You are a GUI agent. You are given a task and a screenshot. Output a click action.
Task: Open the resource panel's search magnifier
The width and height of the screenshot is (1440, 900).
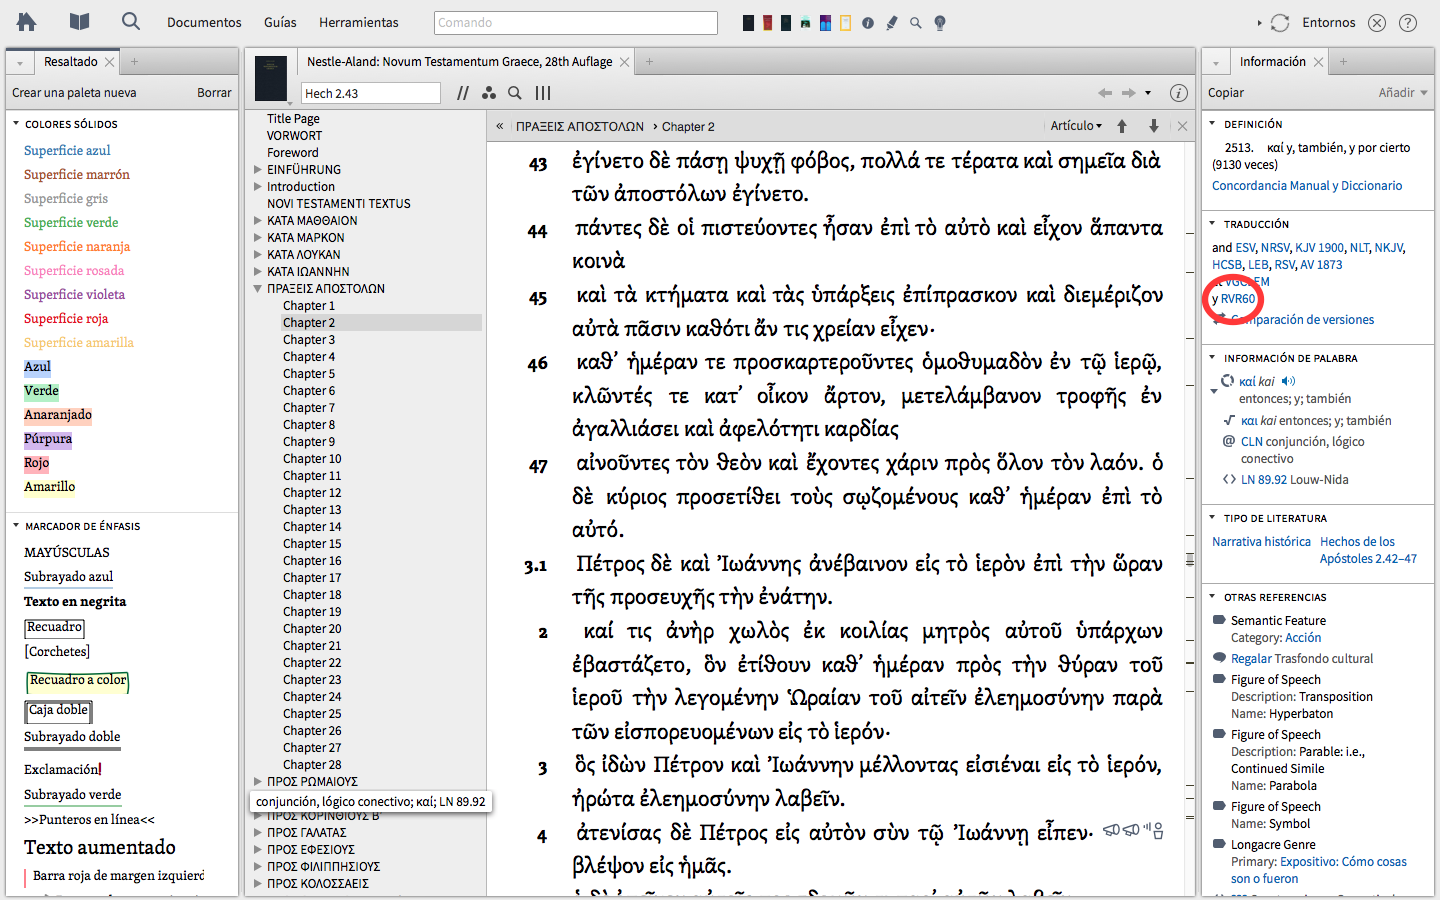pyautogui.click(x=515, y=93)
